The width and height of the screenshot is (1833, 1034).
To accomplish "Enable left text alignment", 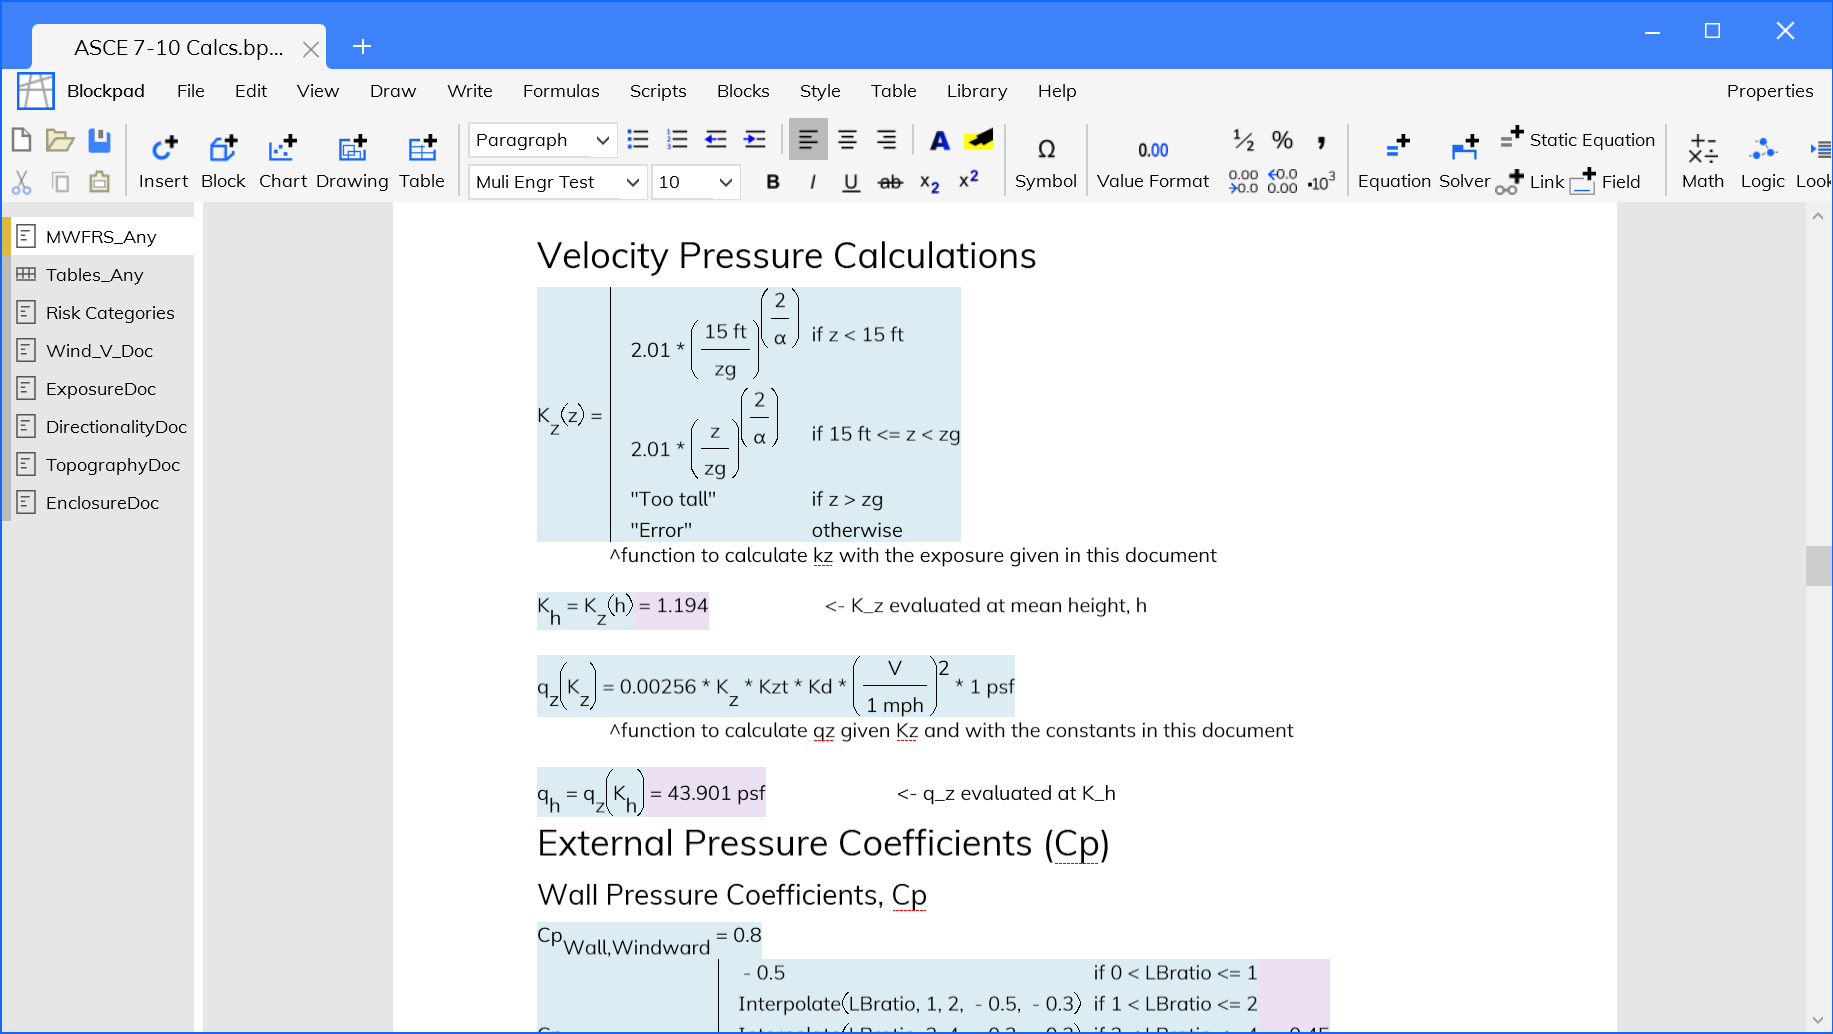I will pyautogui.click(x=808, y=140).
